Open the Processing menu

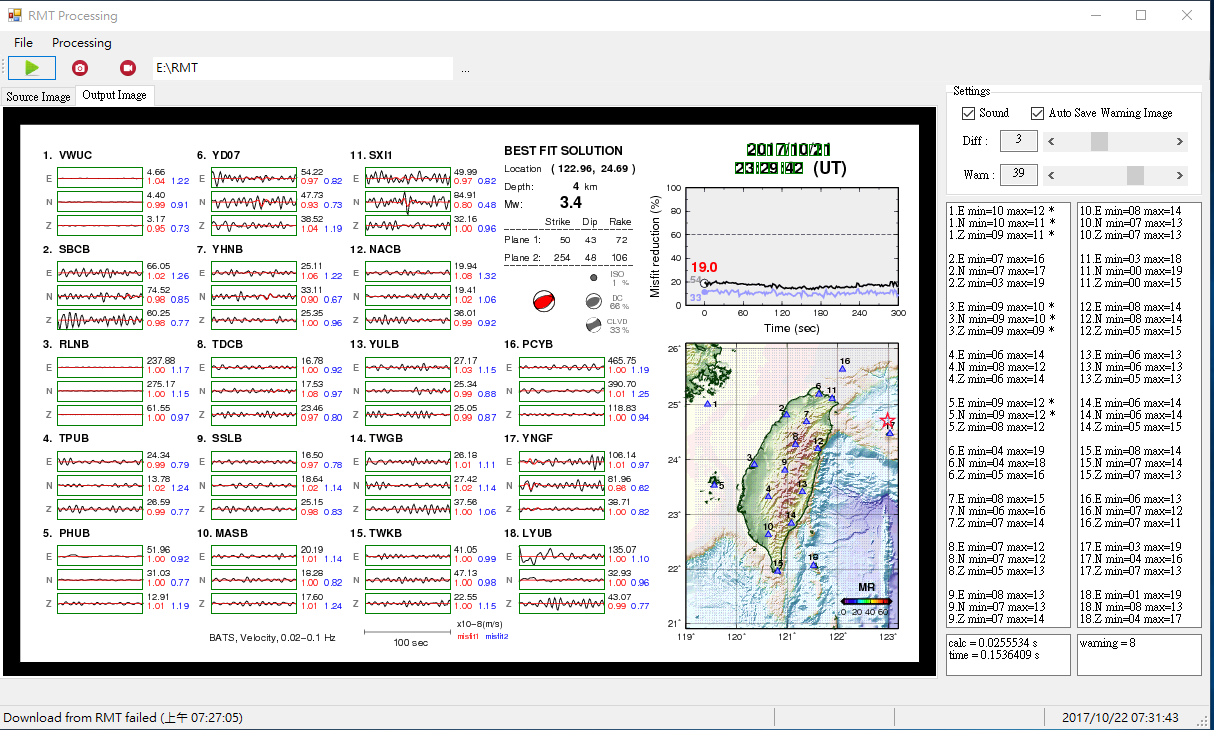[82, 43]
